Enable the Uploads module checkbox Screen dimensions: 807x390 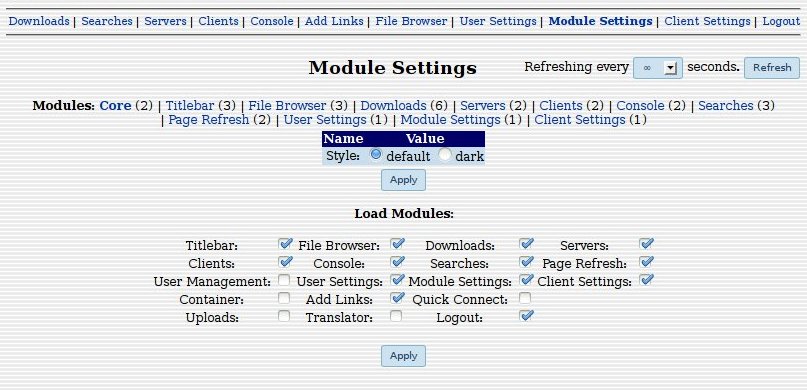tap(284, 316)
